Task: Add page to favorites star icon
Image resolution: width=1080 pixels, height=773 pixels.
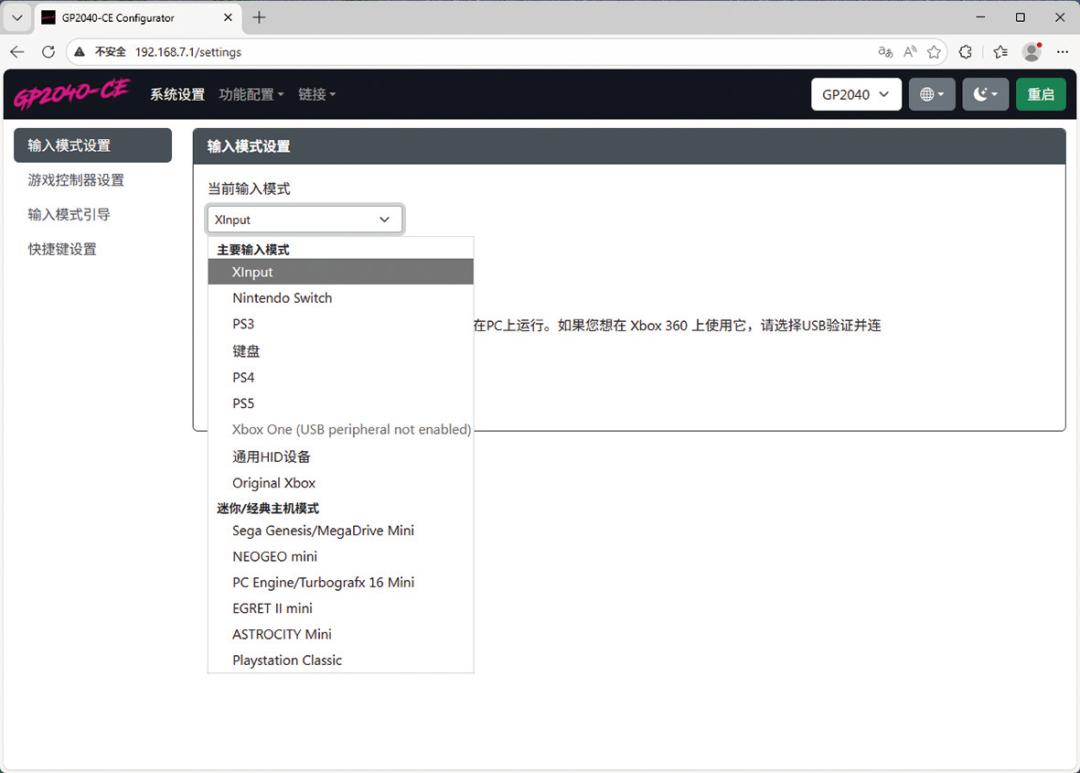Action: coord(934,52)
